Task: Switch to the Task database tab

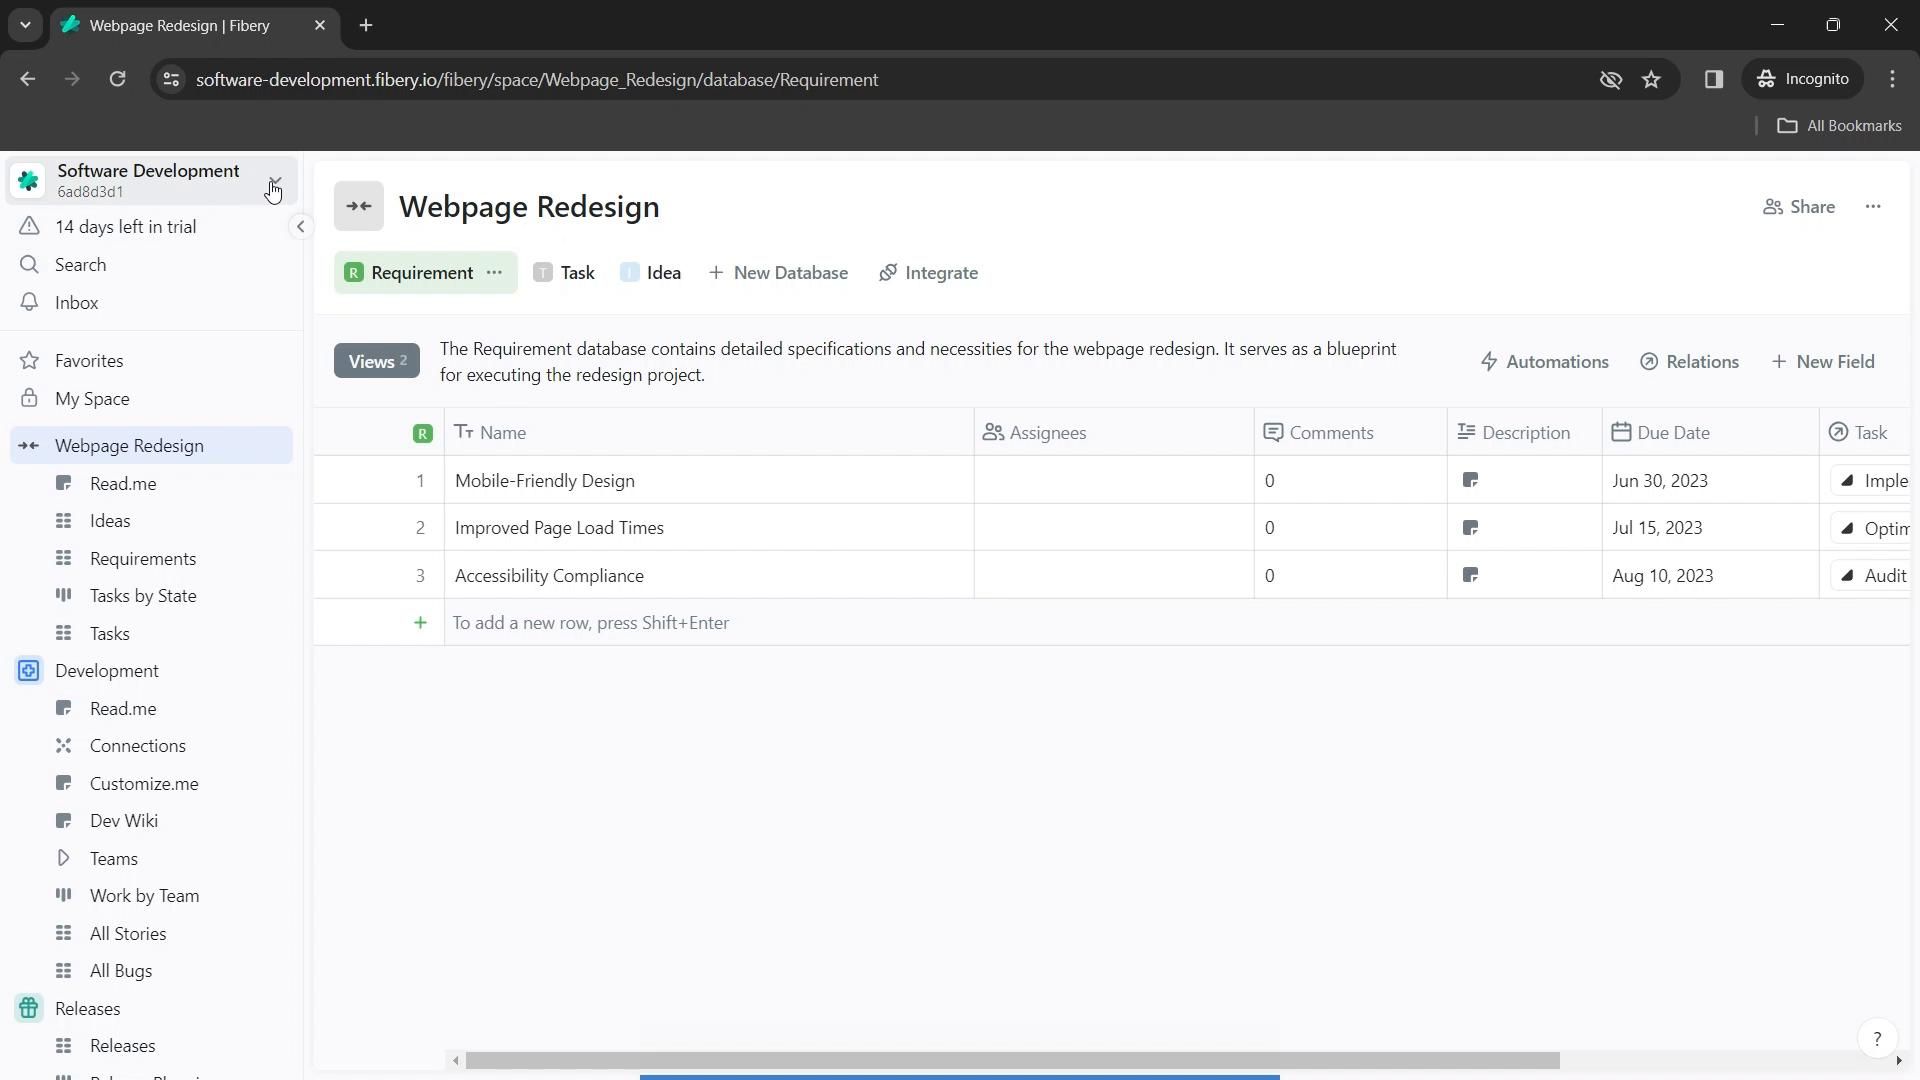Action: pyautogui.click(x=565, y=273)
